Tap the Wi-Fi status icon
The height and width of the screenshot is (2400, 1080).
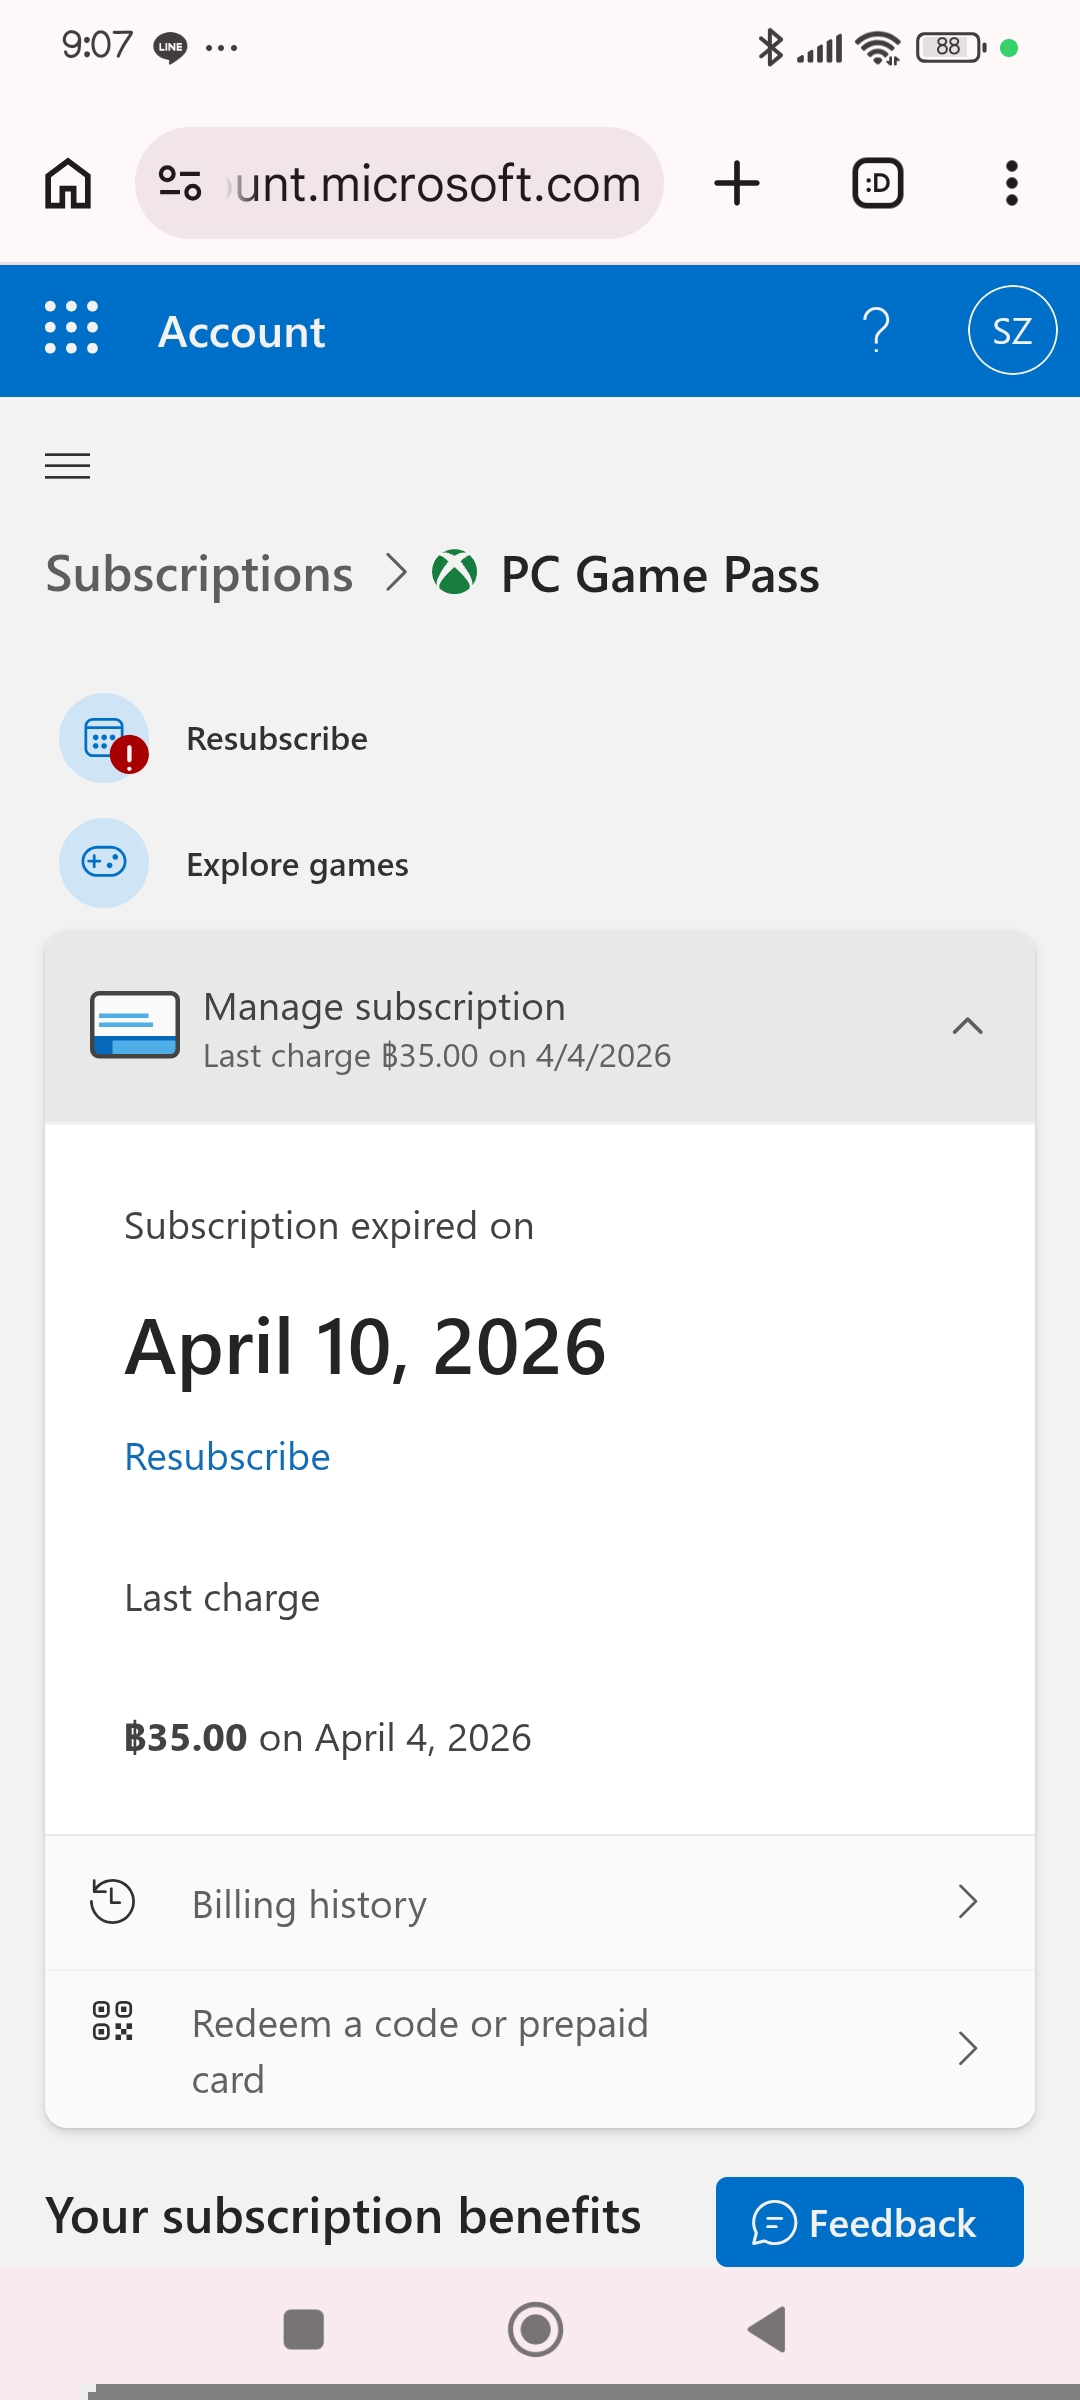tap(878, 47)
